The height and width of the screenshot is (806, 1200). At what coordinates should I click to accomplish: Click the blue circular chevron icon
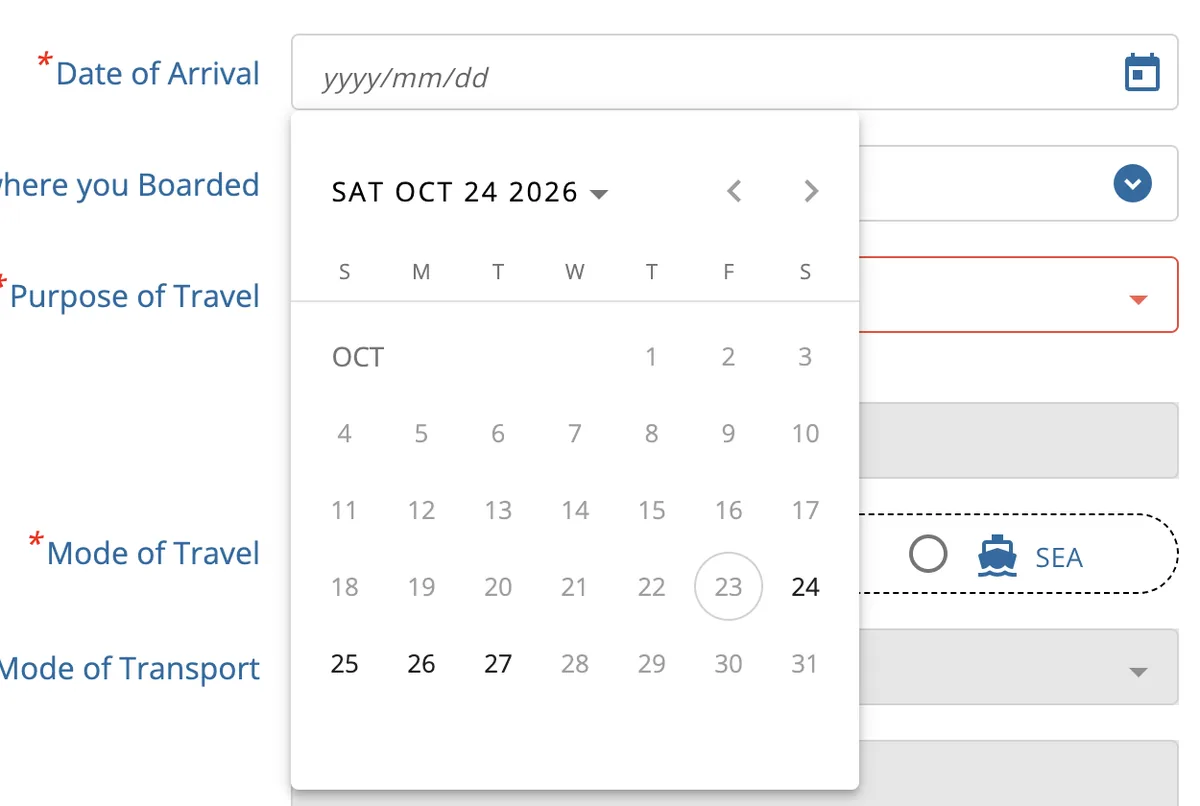click(1133, 184)
